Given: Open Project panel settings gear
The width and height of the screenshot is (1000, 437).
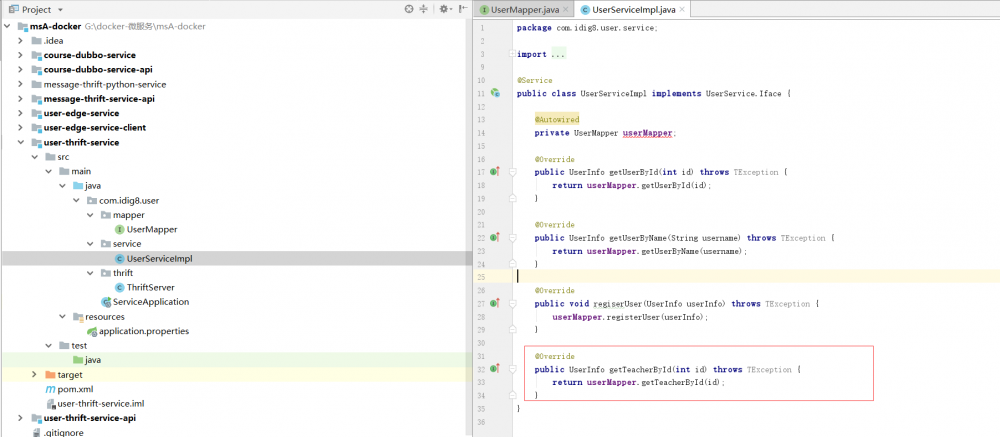Looking at the screenshot, I should (446, 9).
